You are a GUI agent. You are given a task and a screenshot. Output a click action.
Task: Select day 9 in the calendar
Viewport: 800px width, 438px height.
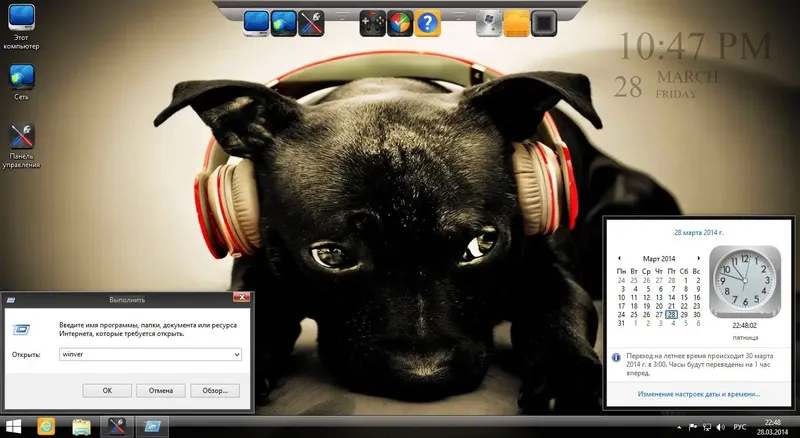[x=698, y=289]
